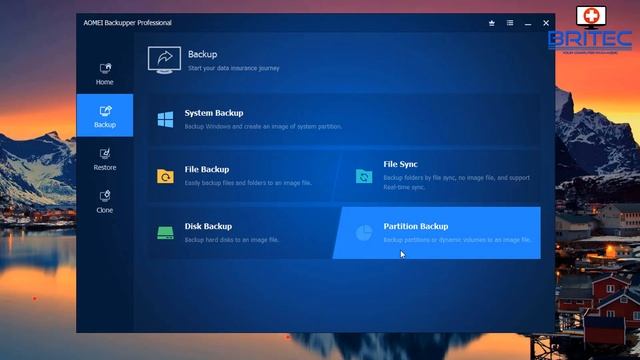
Task: Click the Windows logo System Backup icon
Action: click(x=165, y=120)
